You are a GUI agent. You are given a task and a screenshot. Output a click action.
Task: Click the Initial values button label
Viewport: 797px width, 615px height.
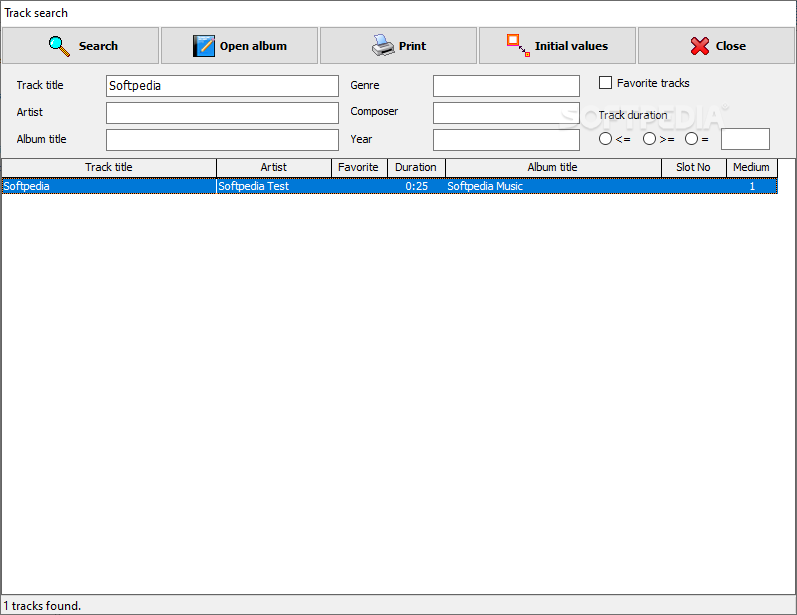tap(571, 46)
